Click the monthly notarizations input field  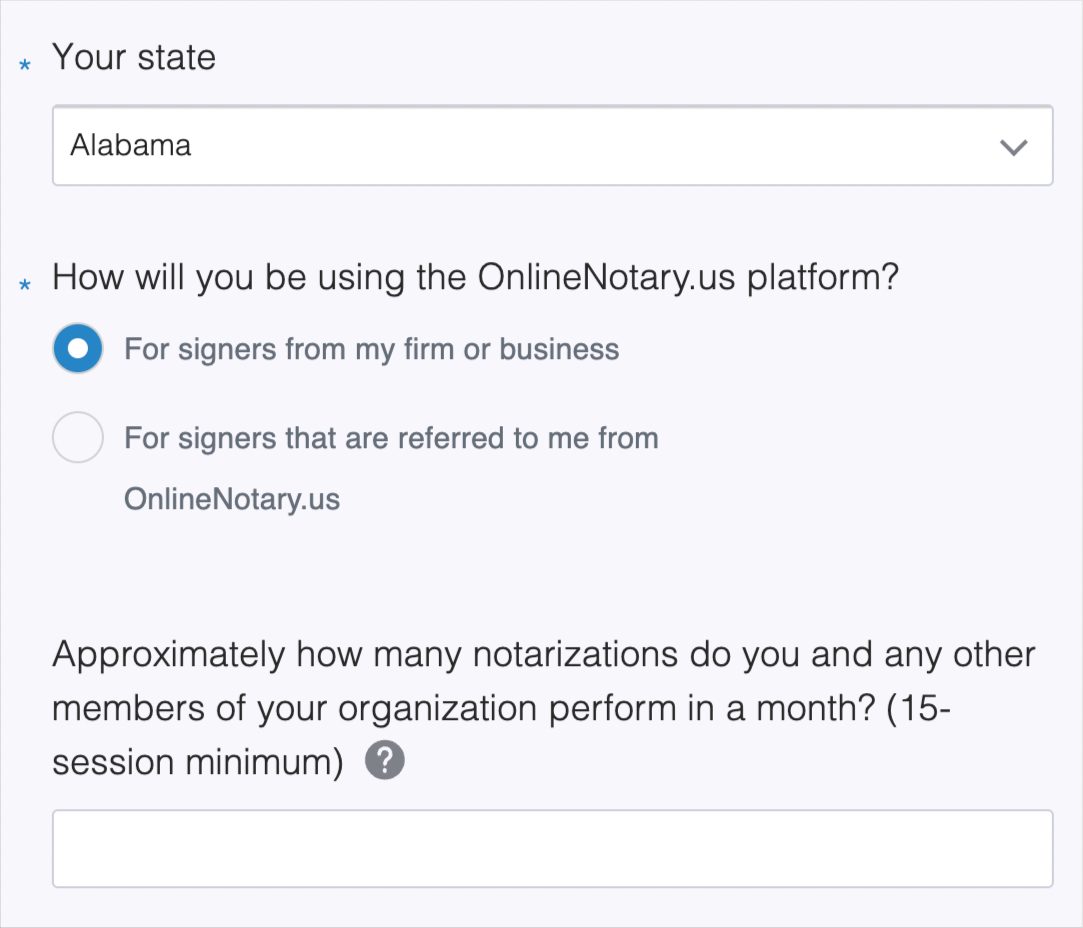pyautogui.click(x=552, y=848)
